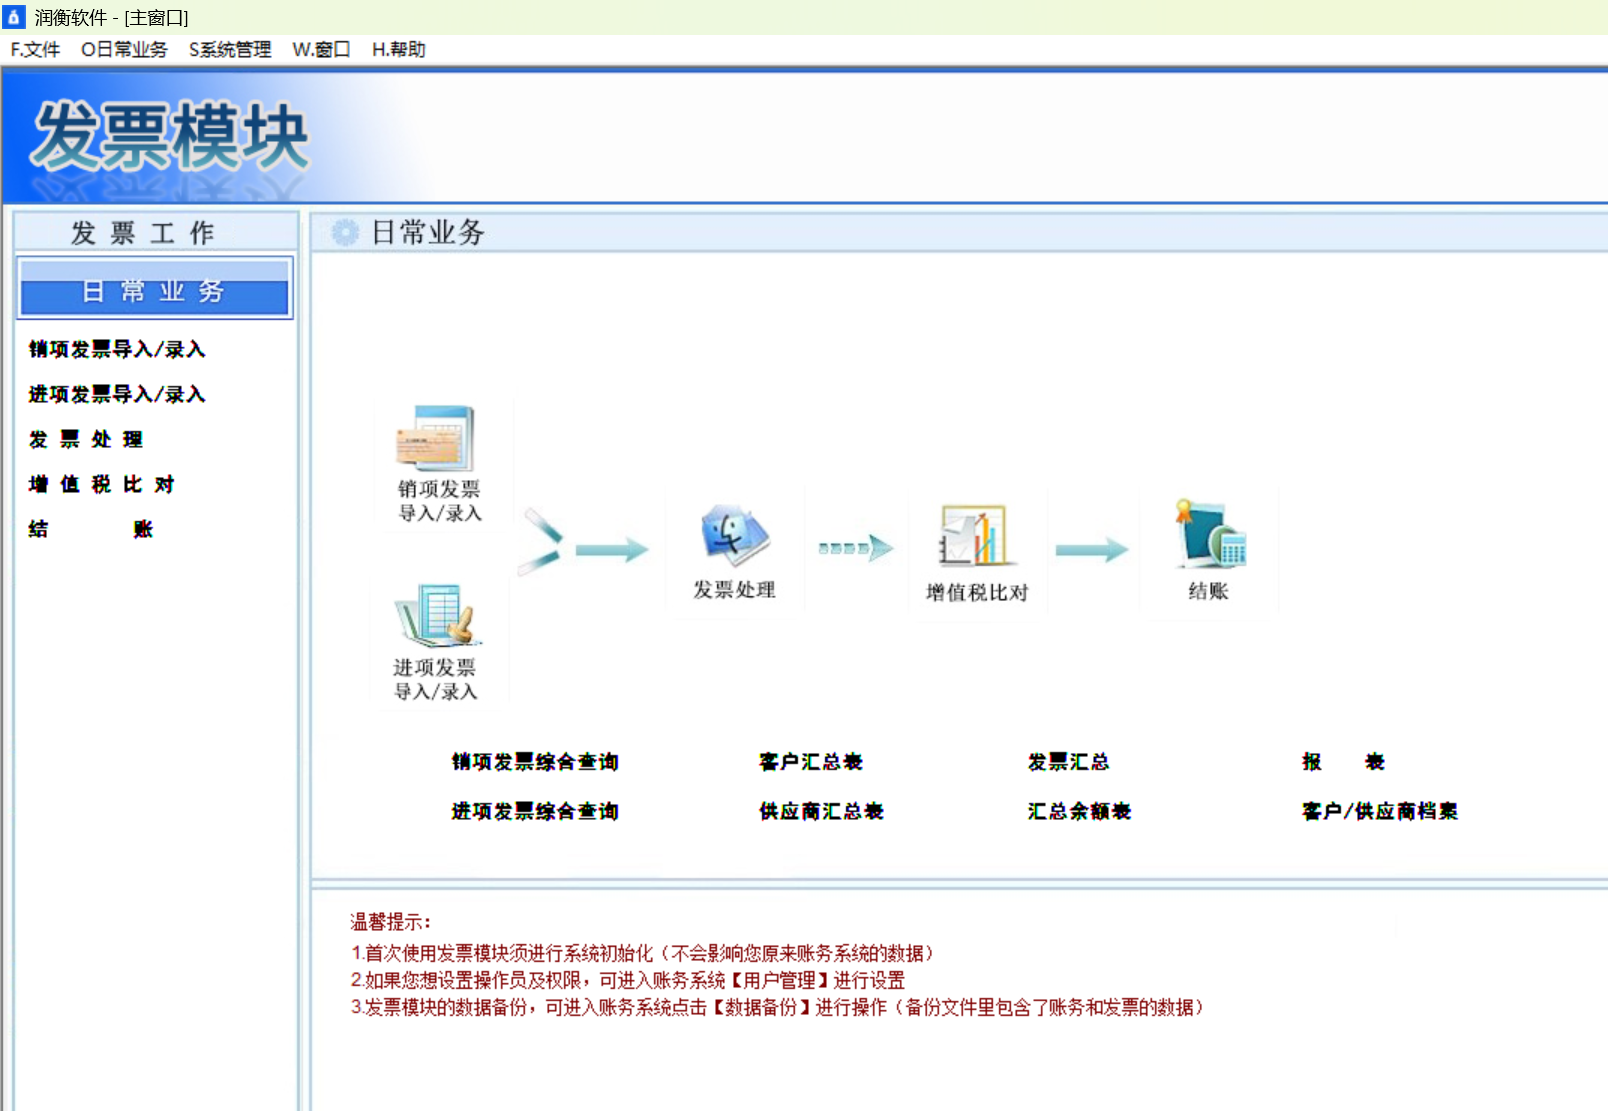Click the app icon in the title bar
The height and width of the screenshot is (1111, 1608).
click(14, 16)
